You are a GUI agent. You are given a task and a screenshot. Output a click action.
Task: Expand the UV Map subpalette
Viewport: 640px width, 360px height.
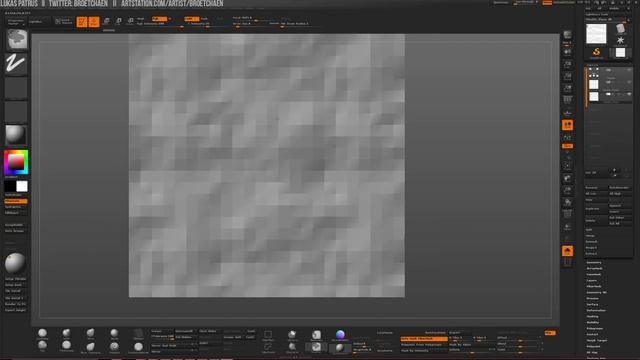tap(592, 352)
